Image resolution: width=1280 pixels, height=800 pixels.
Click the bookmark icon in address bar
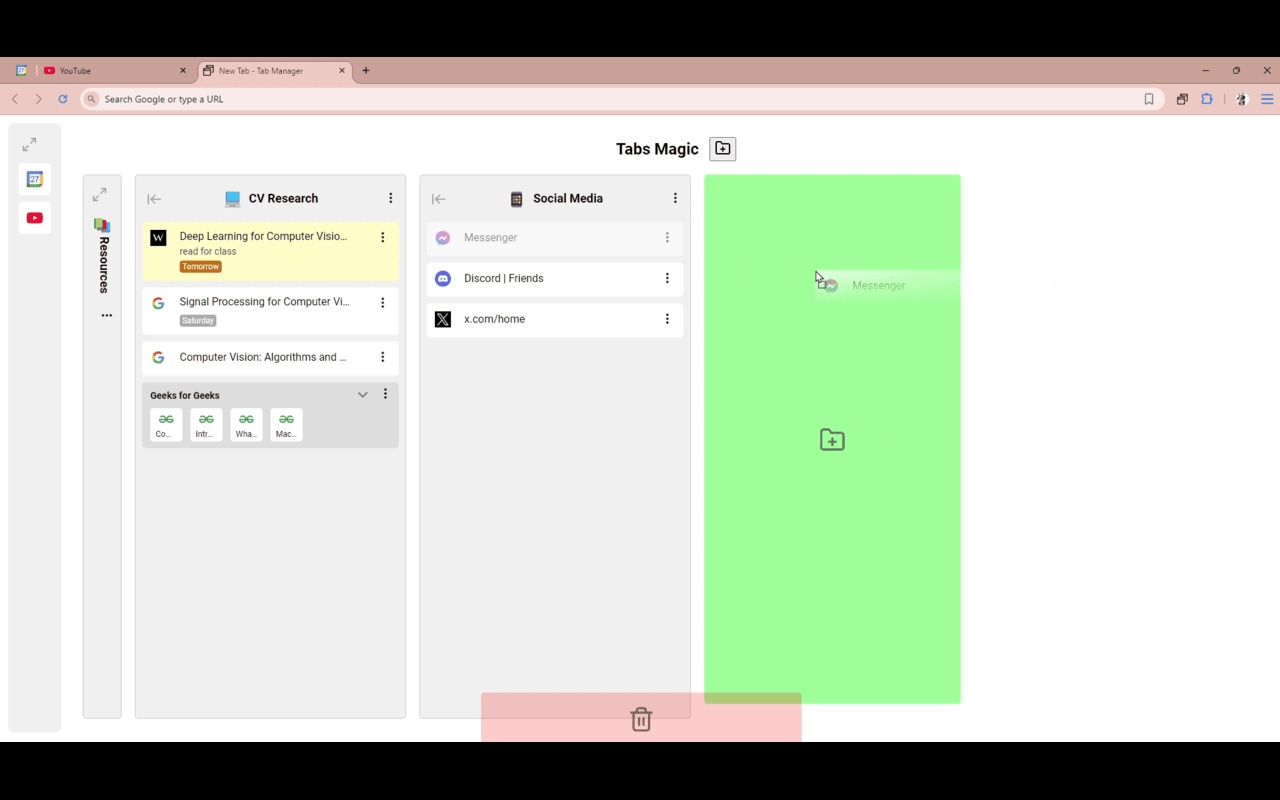tap(1149, 99)
